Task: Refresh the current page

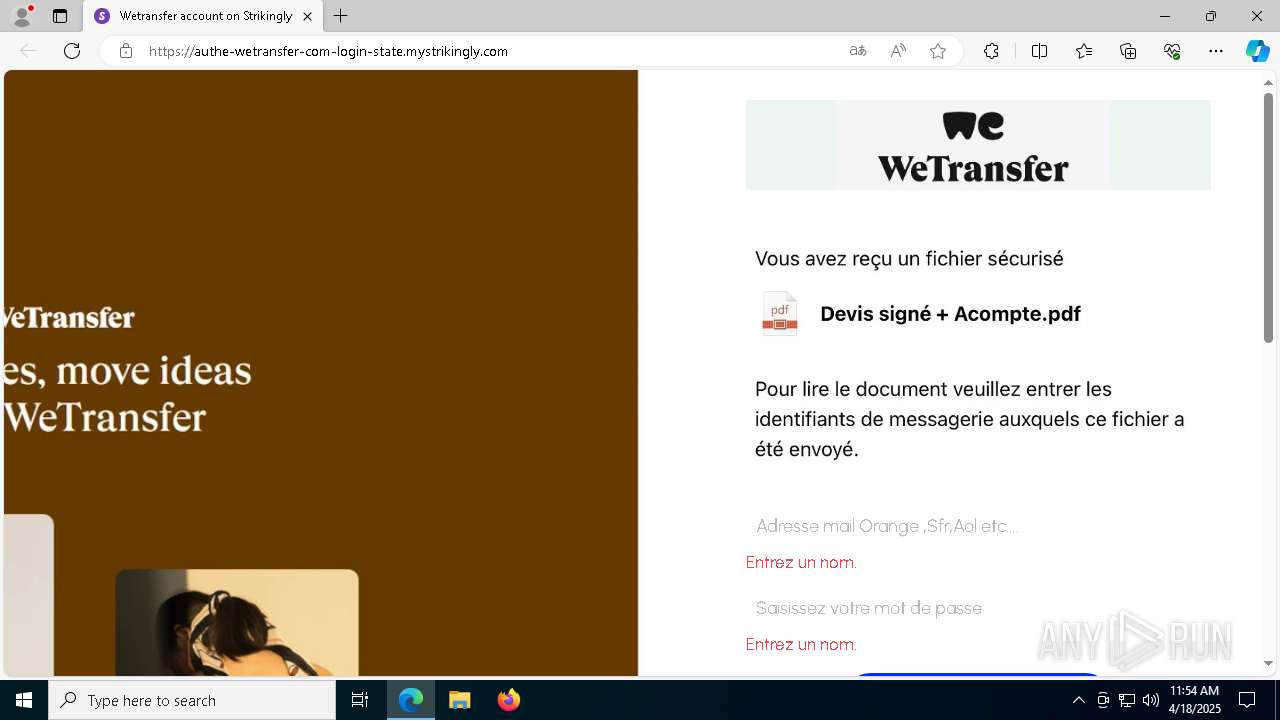Action: click(x=72, y=51)
